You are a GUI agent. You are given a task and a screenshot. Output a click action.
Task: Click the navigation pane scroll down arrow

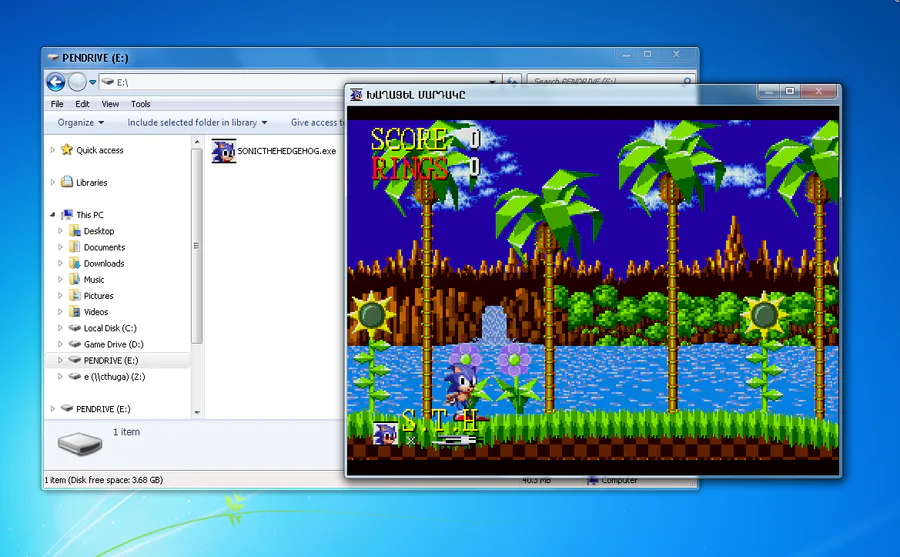pyautogui.click(x=197, y=412)
